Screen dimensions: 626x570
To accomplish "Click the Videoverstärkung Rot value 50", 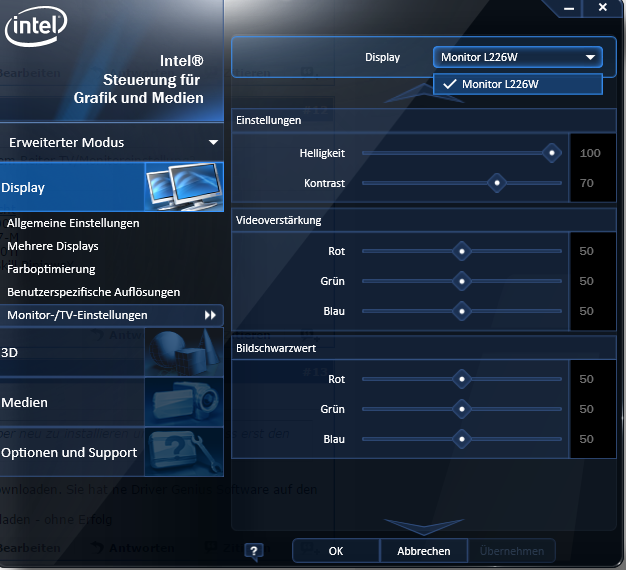I will [586, 251].
